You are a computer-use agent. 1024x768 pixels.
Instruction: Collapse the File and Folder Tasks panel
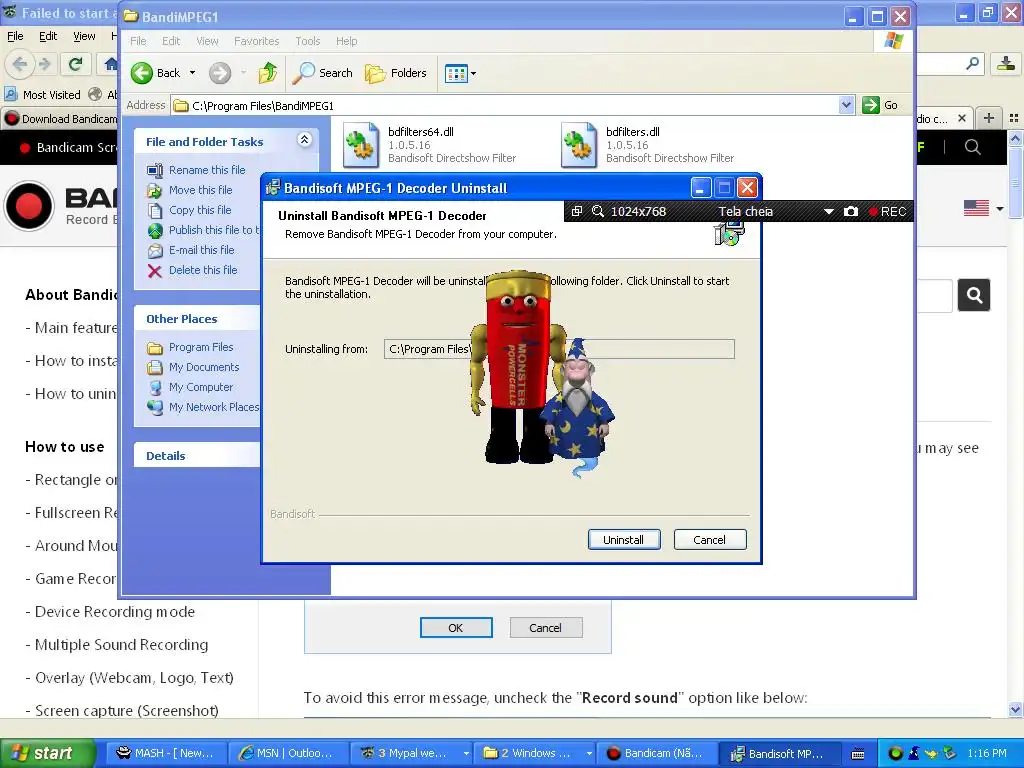[x=304, y=140]
